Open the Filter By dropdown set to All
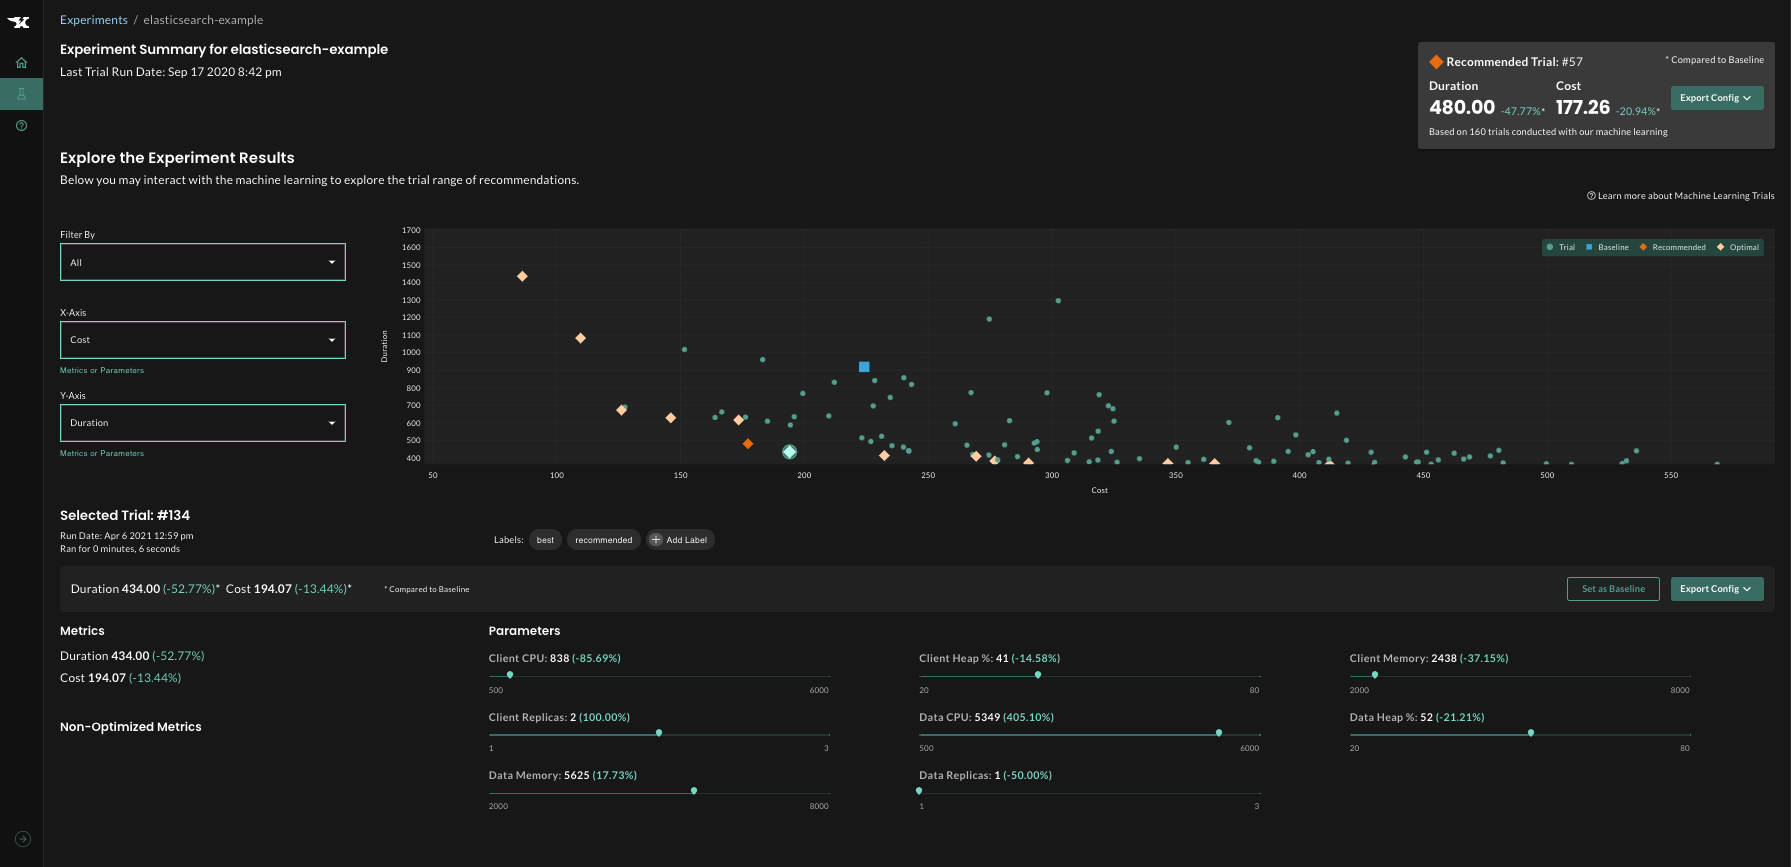 [203, 262]
